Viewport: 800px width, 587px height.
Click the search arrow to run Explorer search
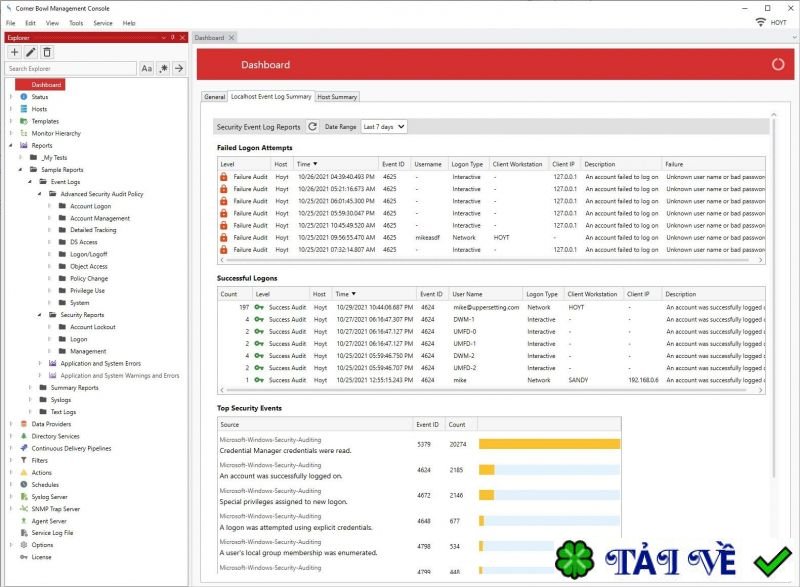180,69
